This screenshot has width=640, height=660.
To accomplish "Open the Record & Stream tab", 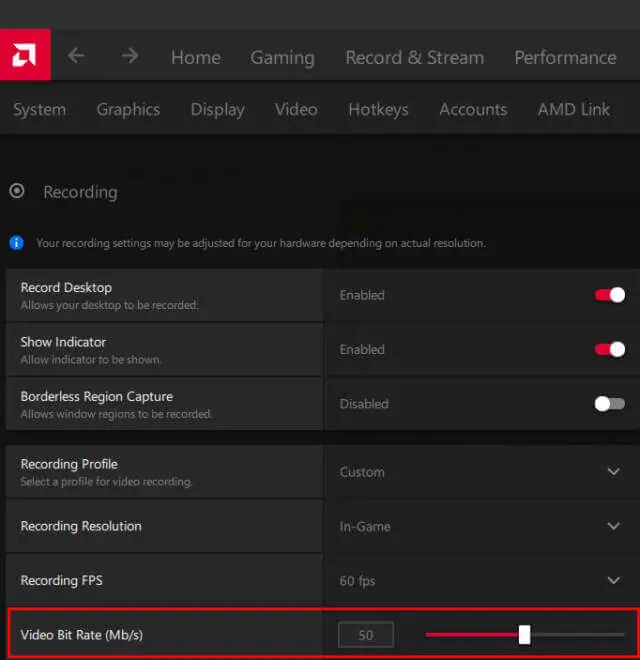I will (x=415, y=58).
